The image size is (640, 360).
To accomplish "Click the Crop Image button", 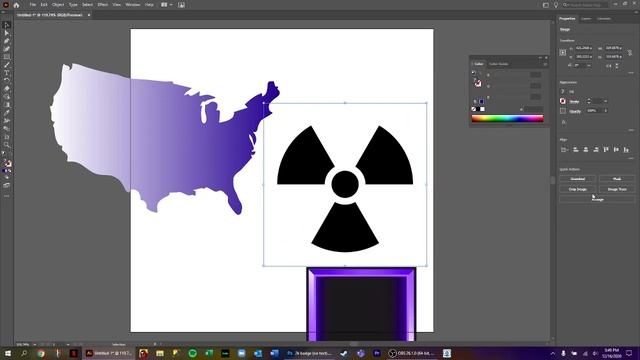I will click(x=577, y=189).
